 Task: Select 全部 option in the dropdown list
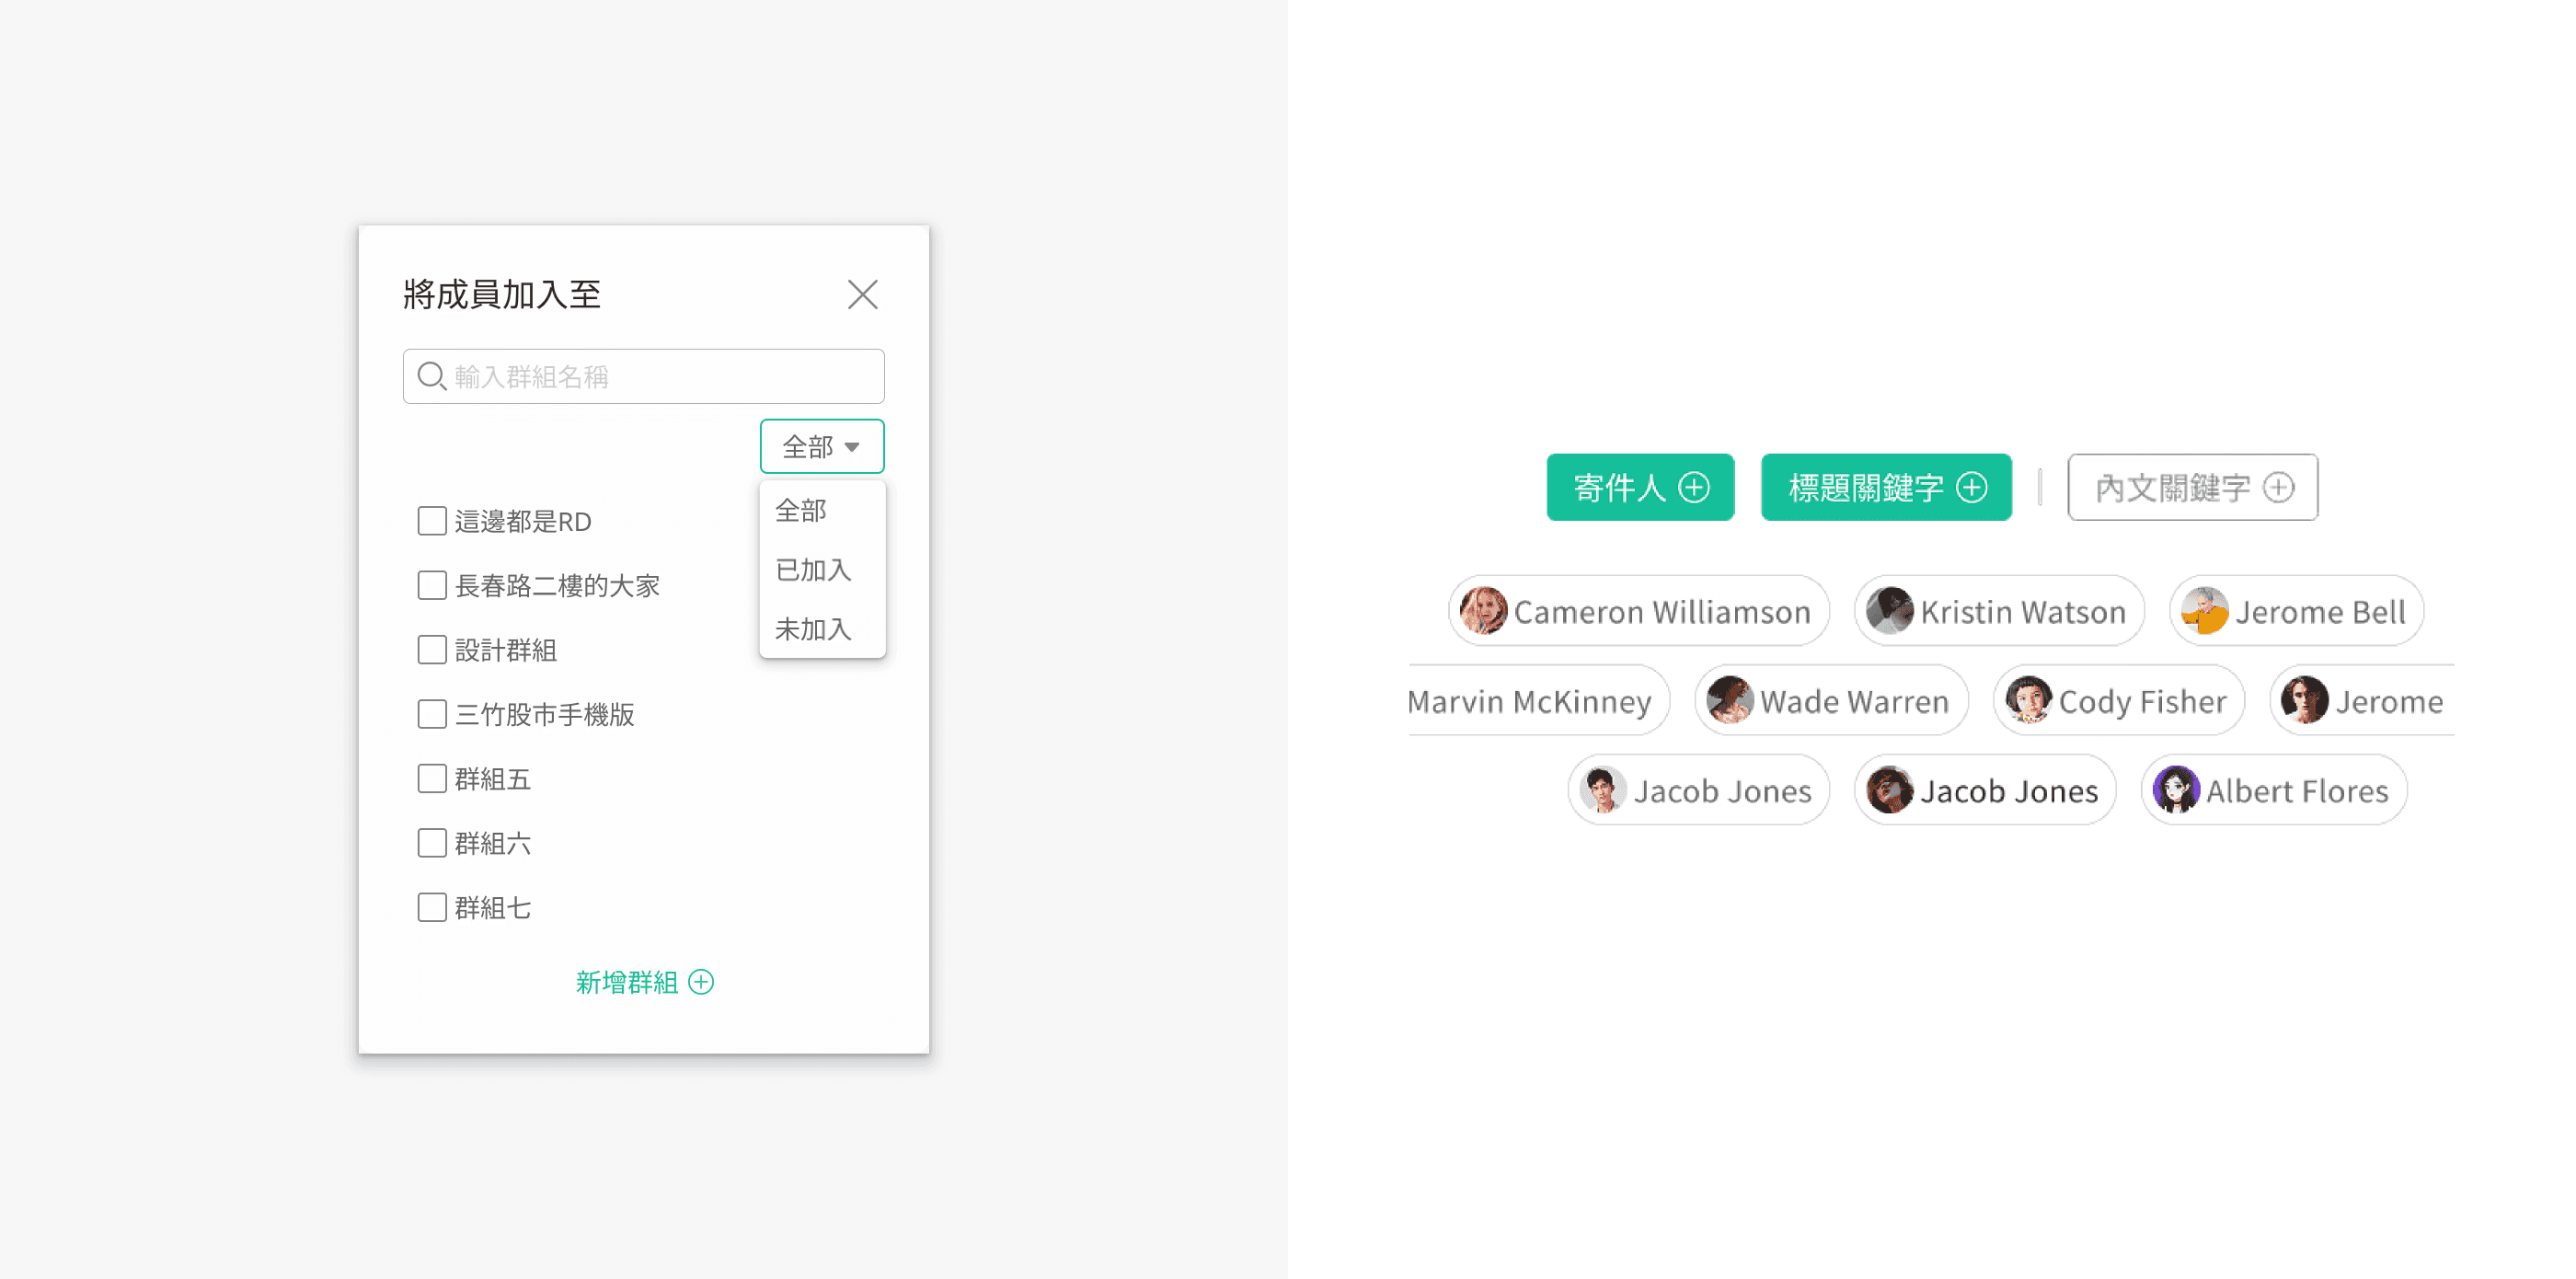point(801,511)
